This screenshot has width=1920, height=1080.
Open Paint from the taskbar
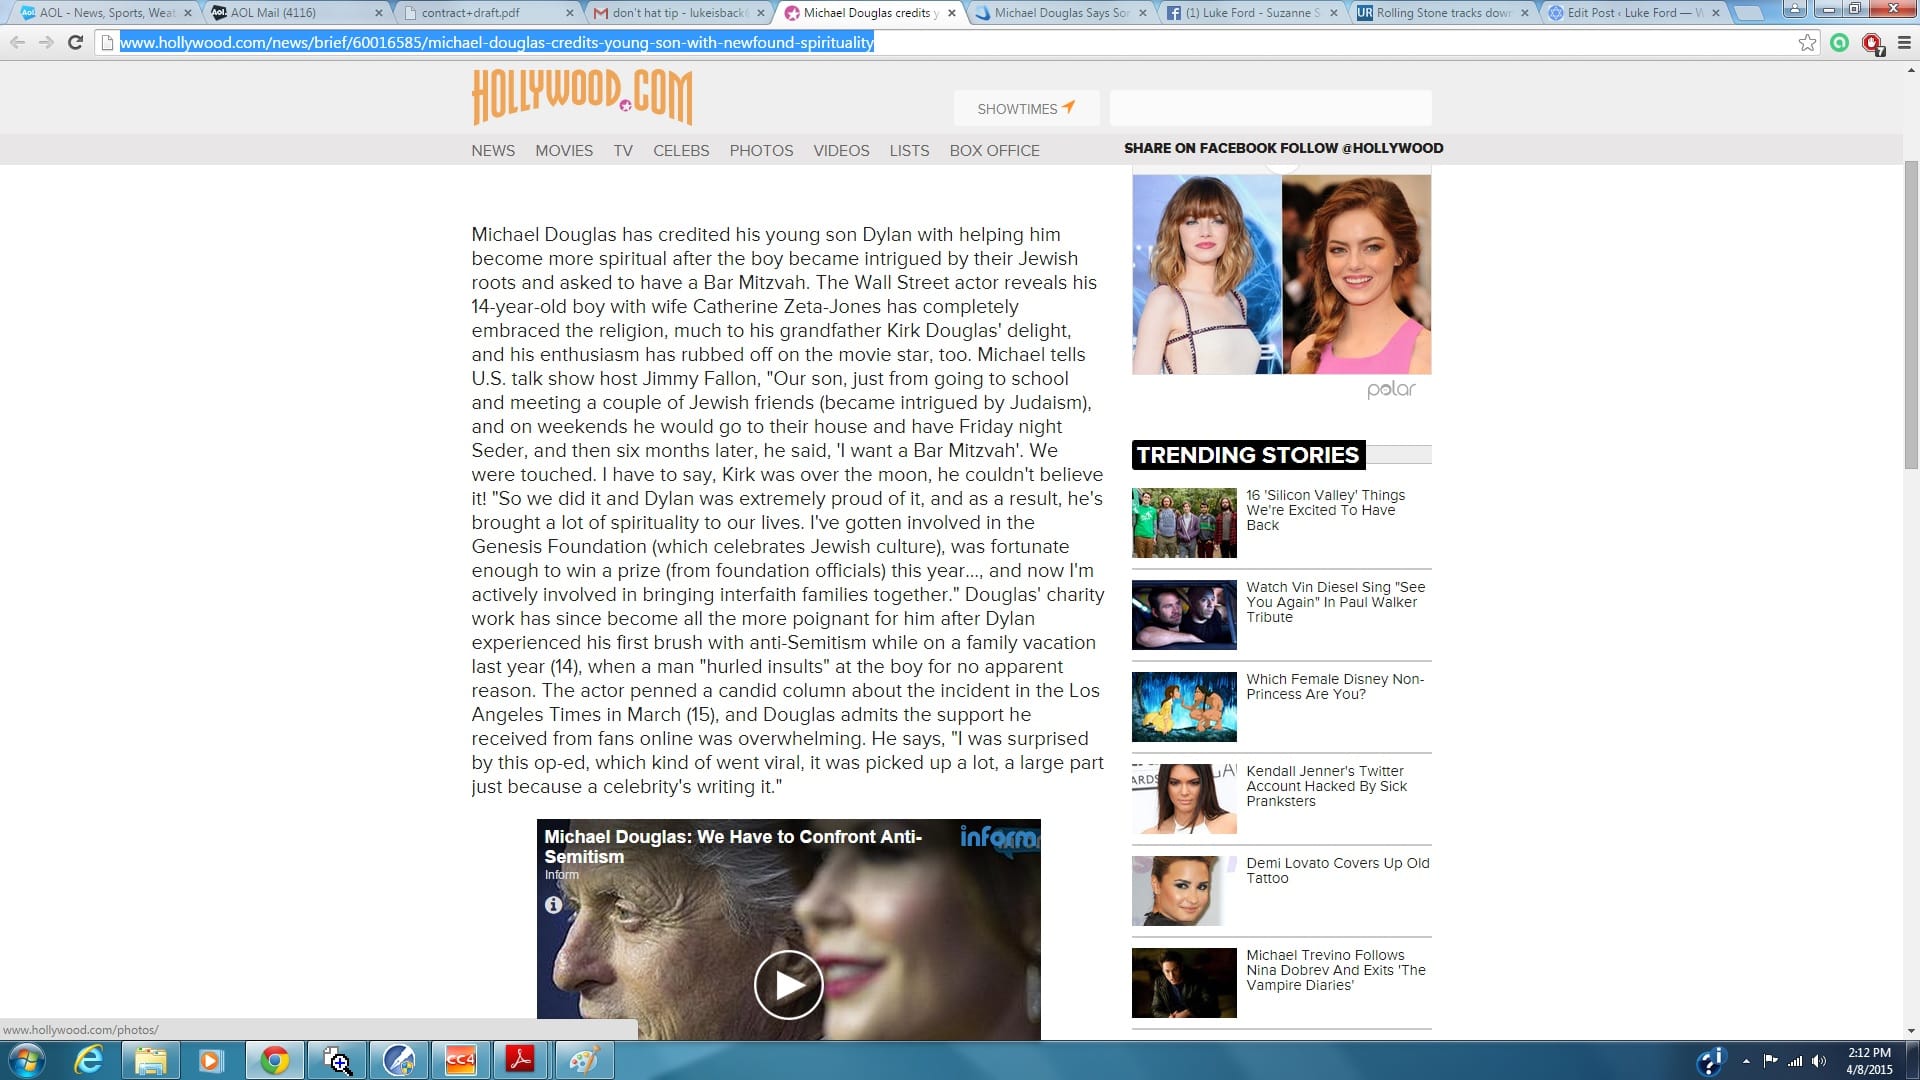tap(583, 1060)
